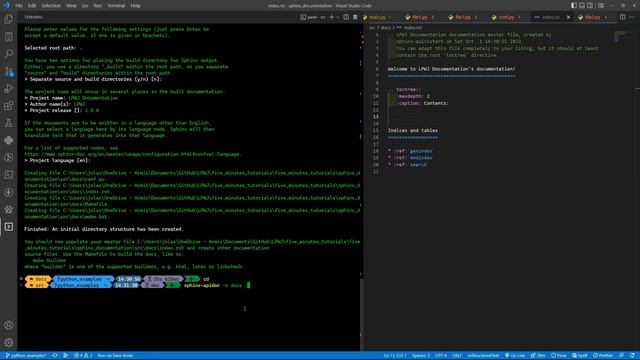Screen dimensions: 640x360
Task: Switch to the index.rst editor tab
Action: [x=550, y=17]
